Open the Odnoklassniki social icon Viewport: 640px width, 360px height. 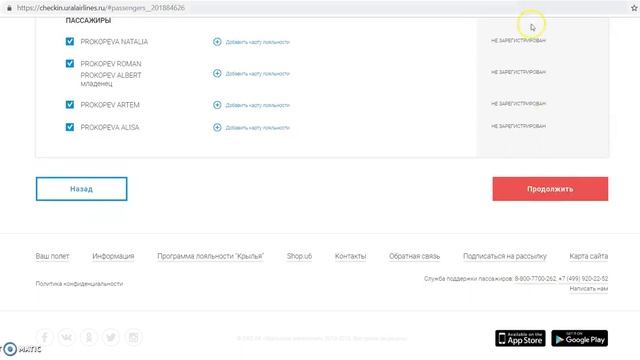(x=89, y=337)
